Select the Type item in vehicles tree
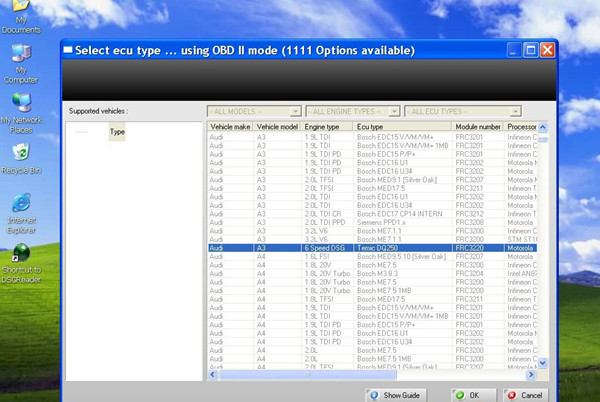Viewport: 600px width, 402px height. click(x=117, y=132)
